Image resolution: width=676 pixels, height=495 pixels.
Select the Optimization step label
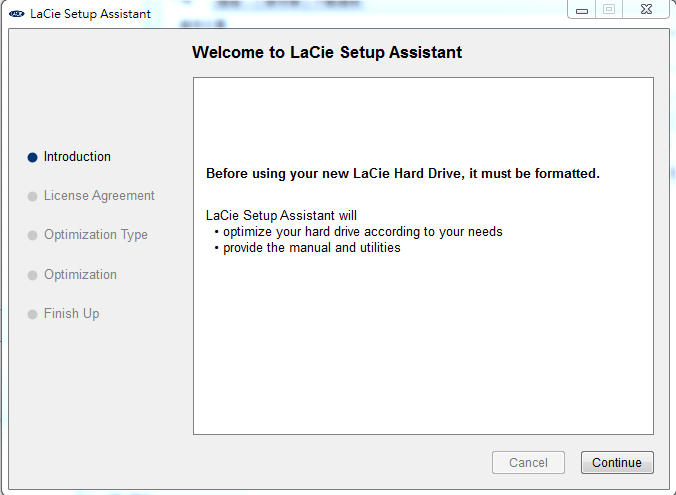pyautogui.click(x=80, y=275)
